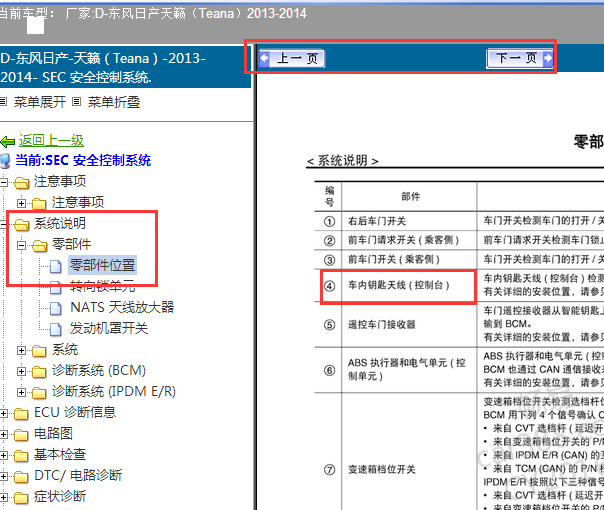Screen dimensions: 604x510
Task: Expand all menus via 菜单展开
Action: [x=40, y=102]
